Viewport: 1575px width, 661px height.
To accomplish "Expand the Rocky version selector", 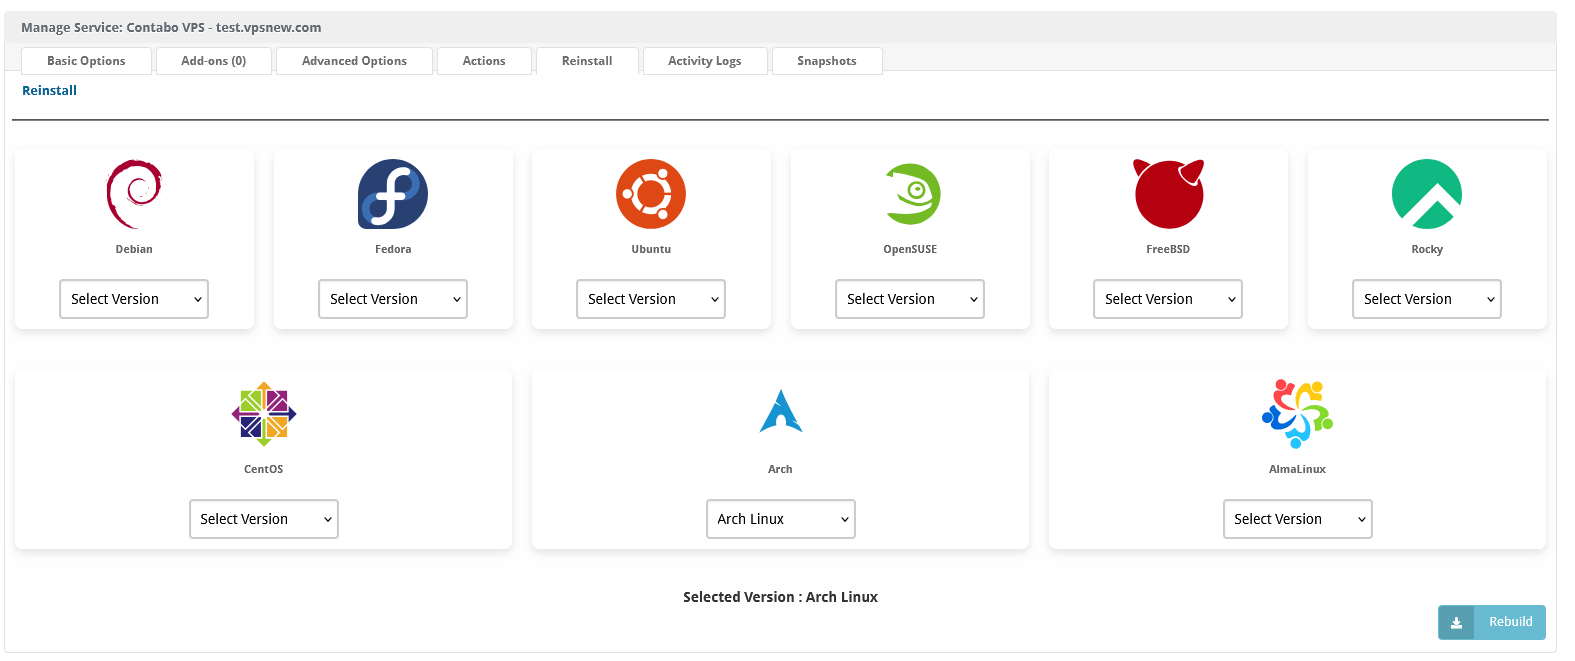I will (1427, 299).
